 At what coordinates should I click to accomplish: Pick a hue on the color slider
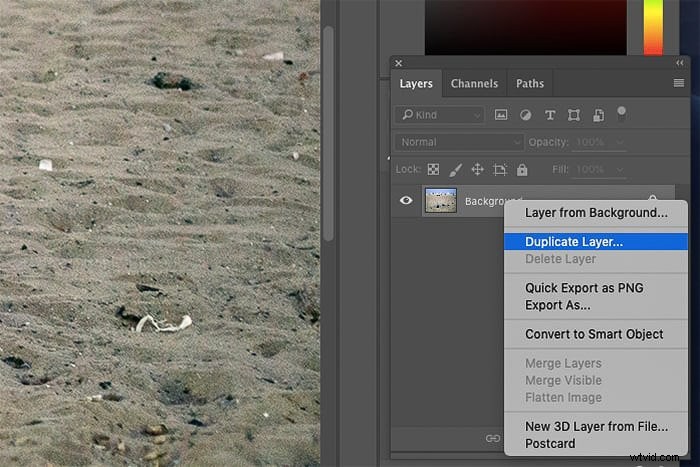[x=653, y=27]
